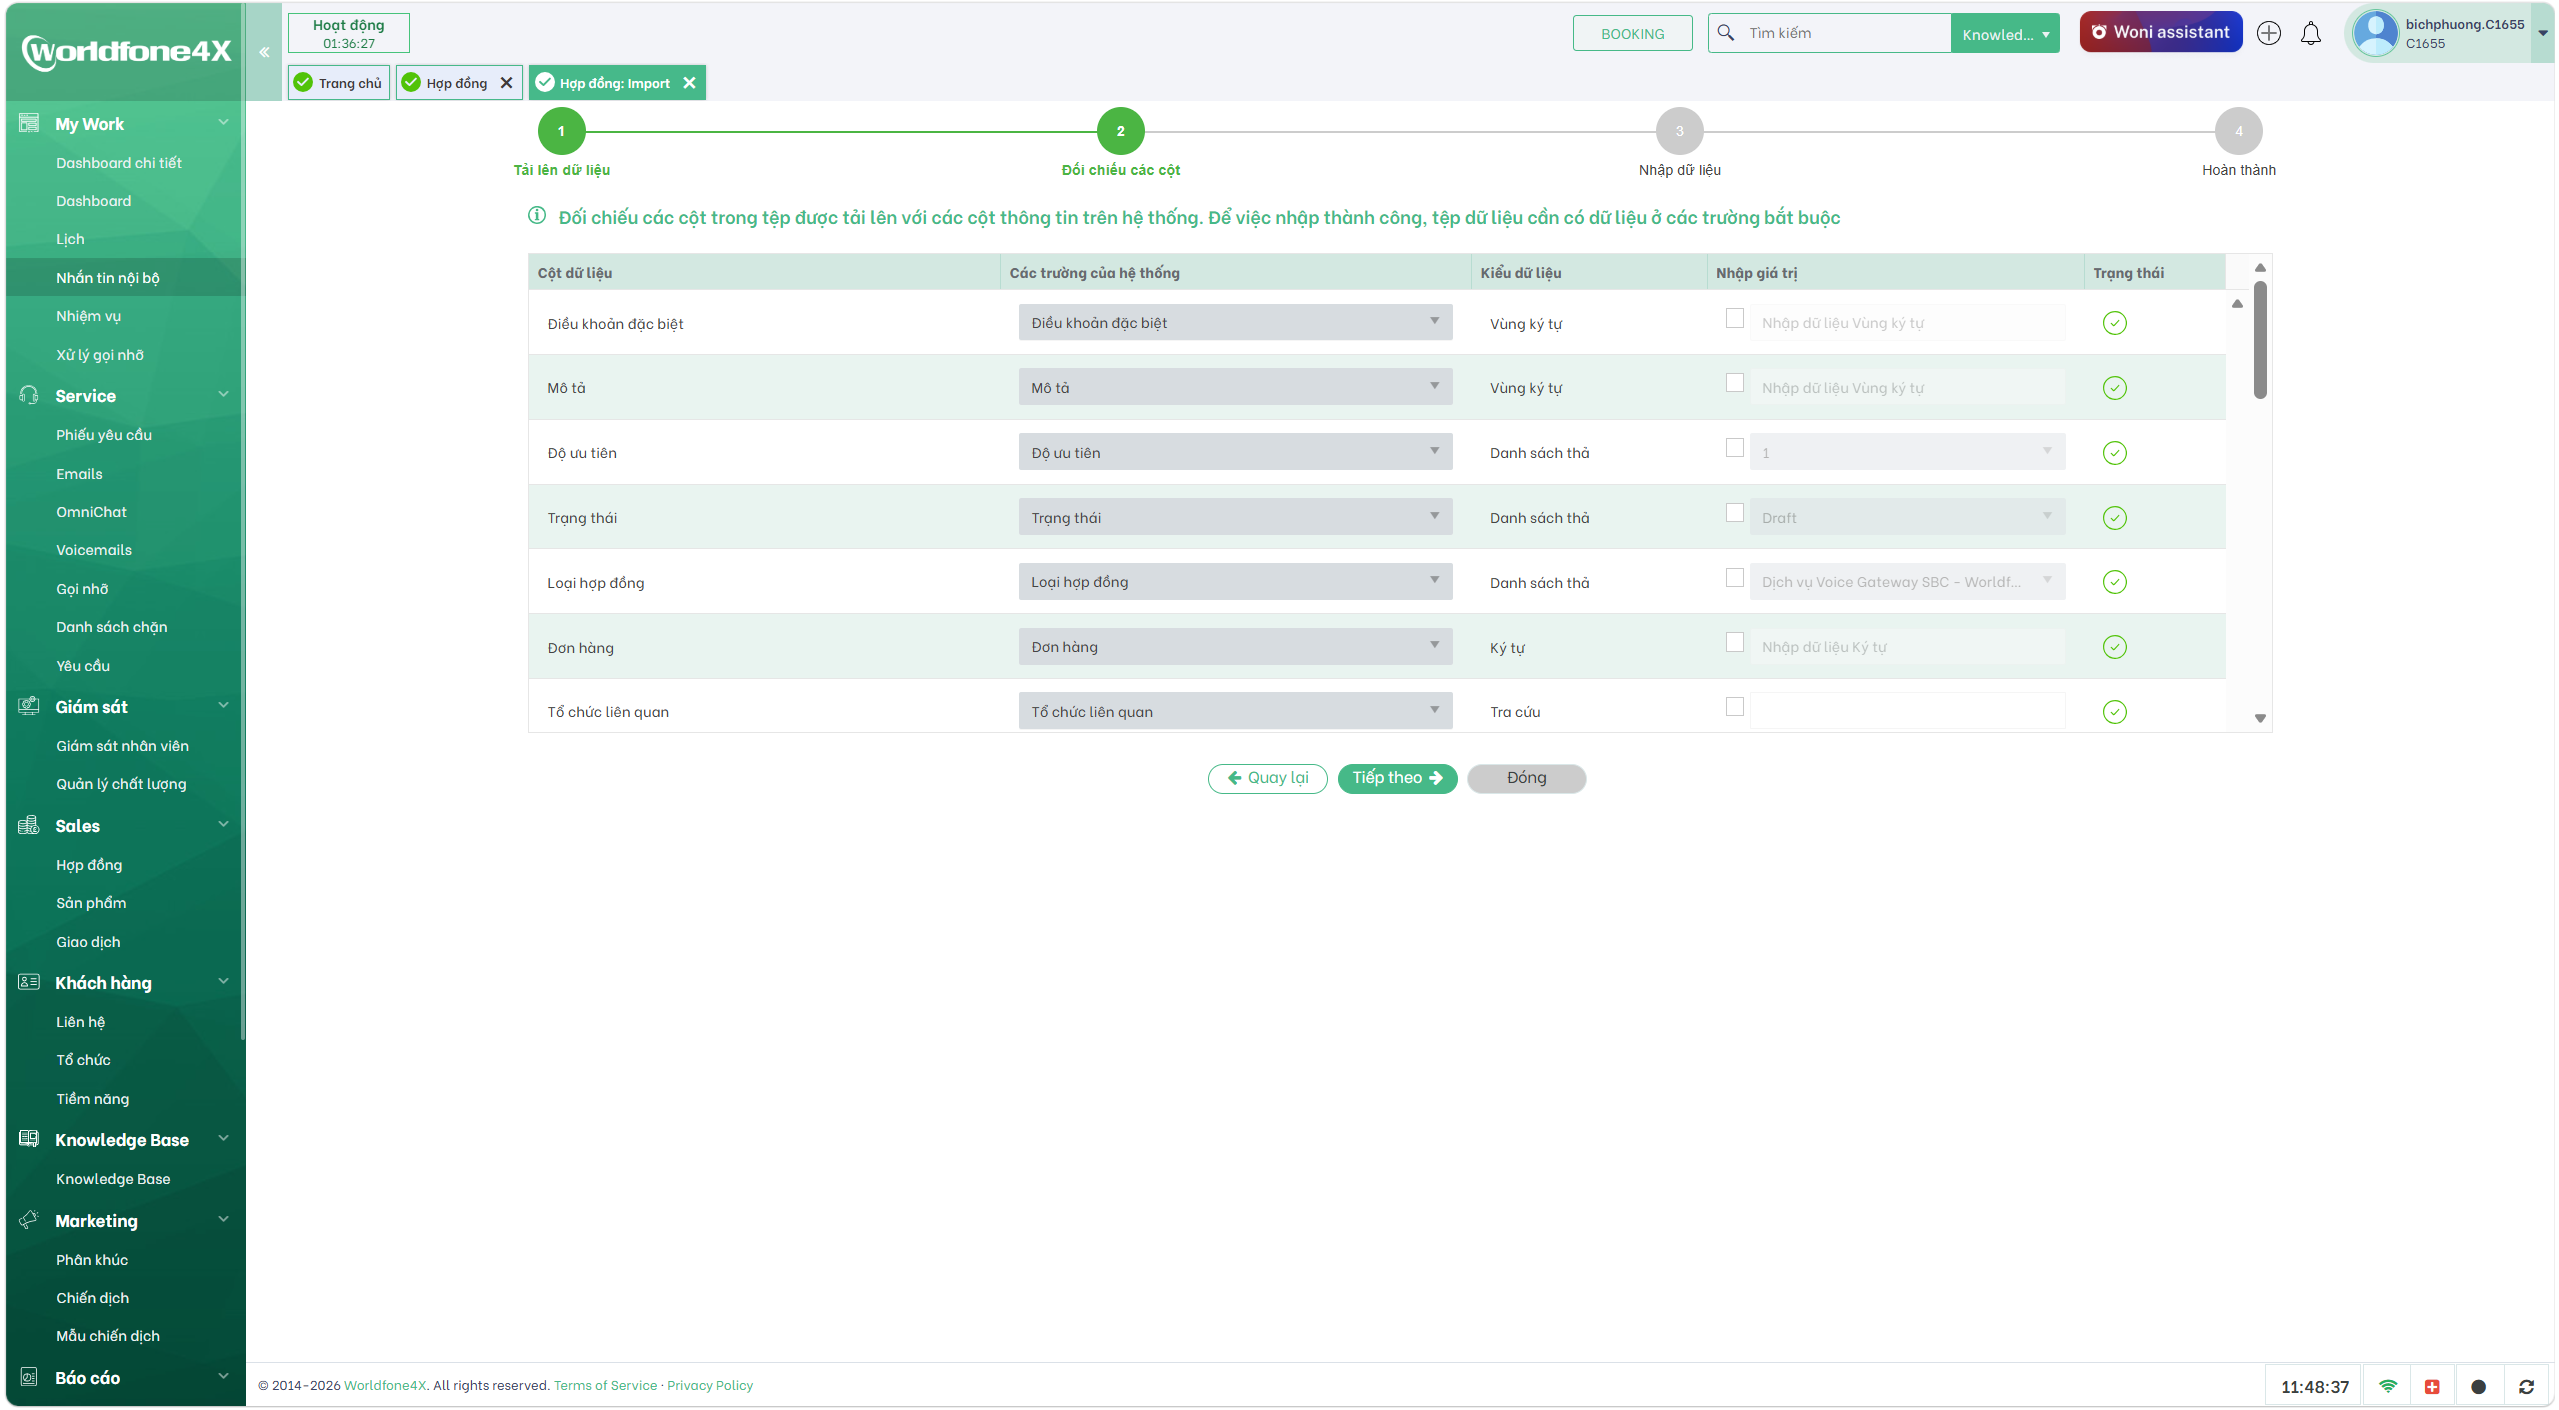Click the My Work section icon
Image resolution: width=2559 pixels, height=1410 pixels.
tap(29, 123)
